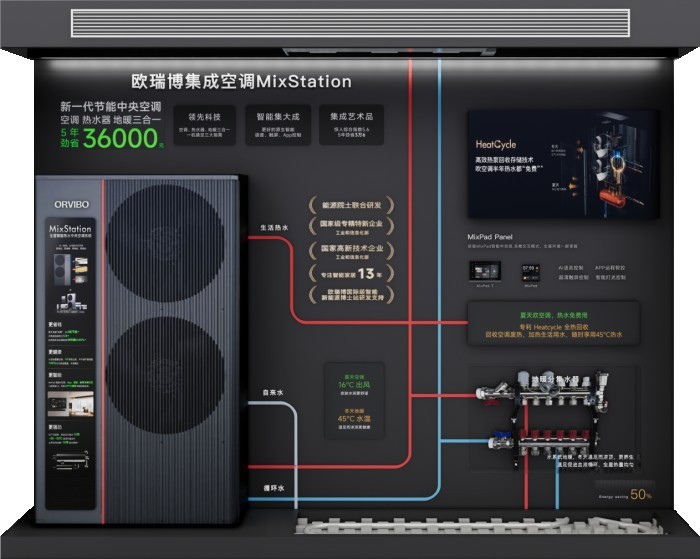This screenshot has height=559, width=700.
Task: Click the 循环水 pipe label
Action: tap(273, 488)
